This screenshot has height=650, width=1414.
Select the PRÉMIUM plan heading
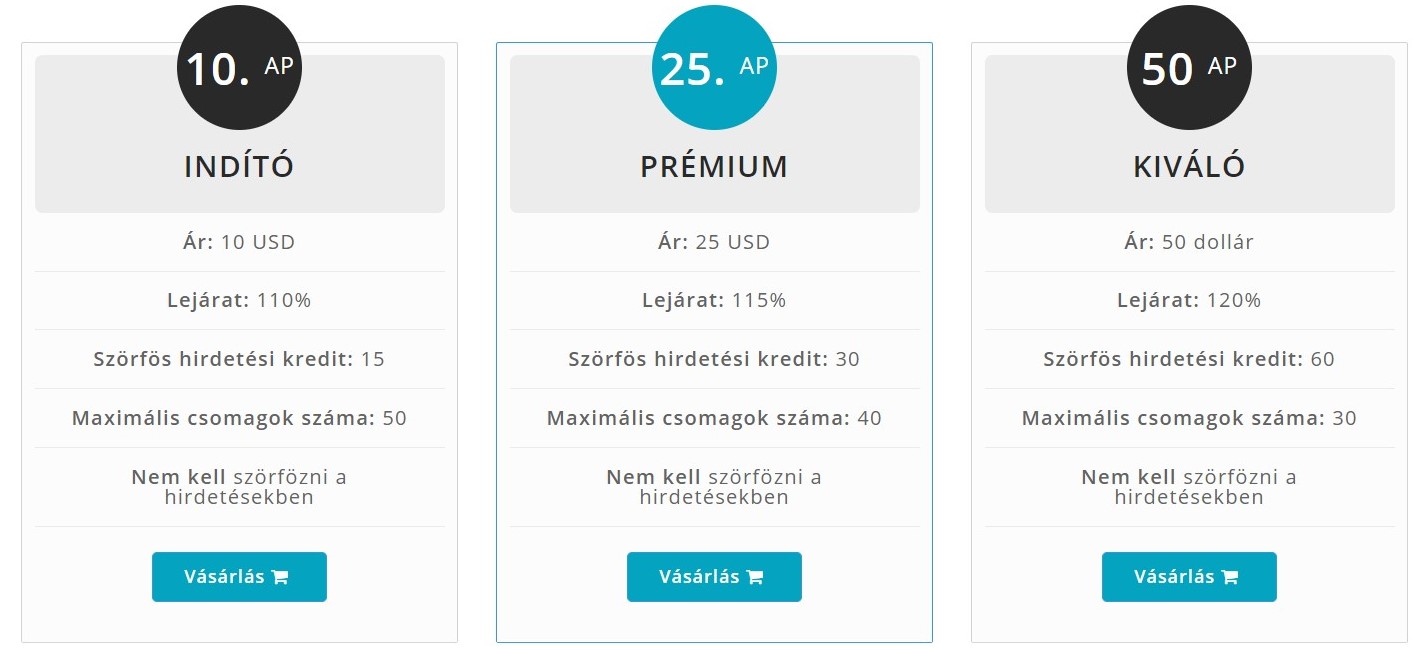click(x=714, y=166)
